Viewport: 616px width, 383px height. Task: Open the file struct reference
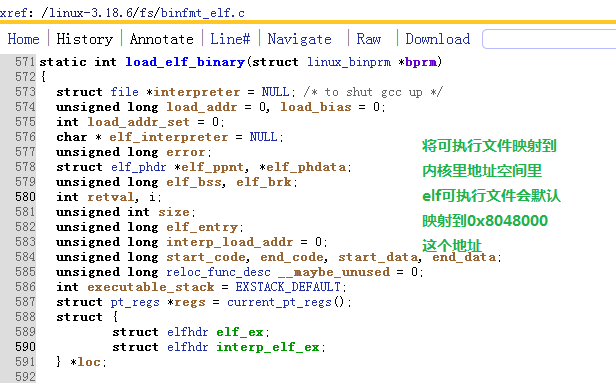(x=125, y=92)
